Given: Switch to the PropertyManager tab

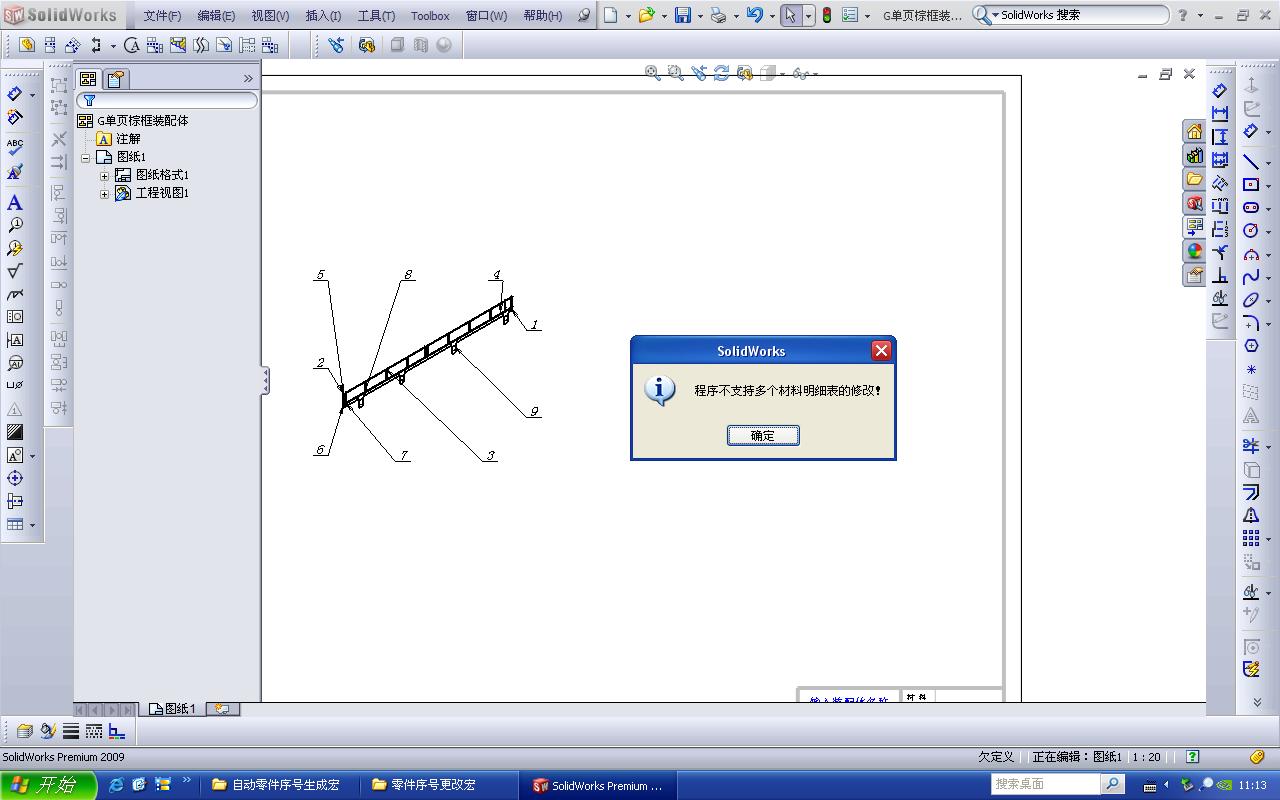Looking at the screenshot, I should tap(116, 79).
